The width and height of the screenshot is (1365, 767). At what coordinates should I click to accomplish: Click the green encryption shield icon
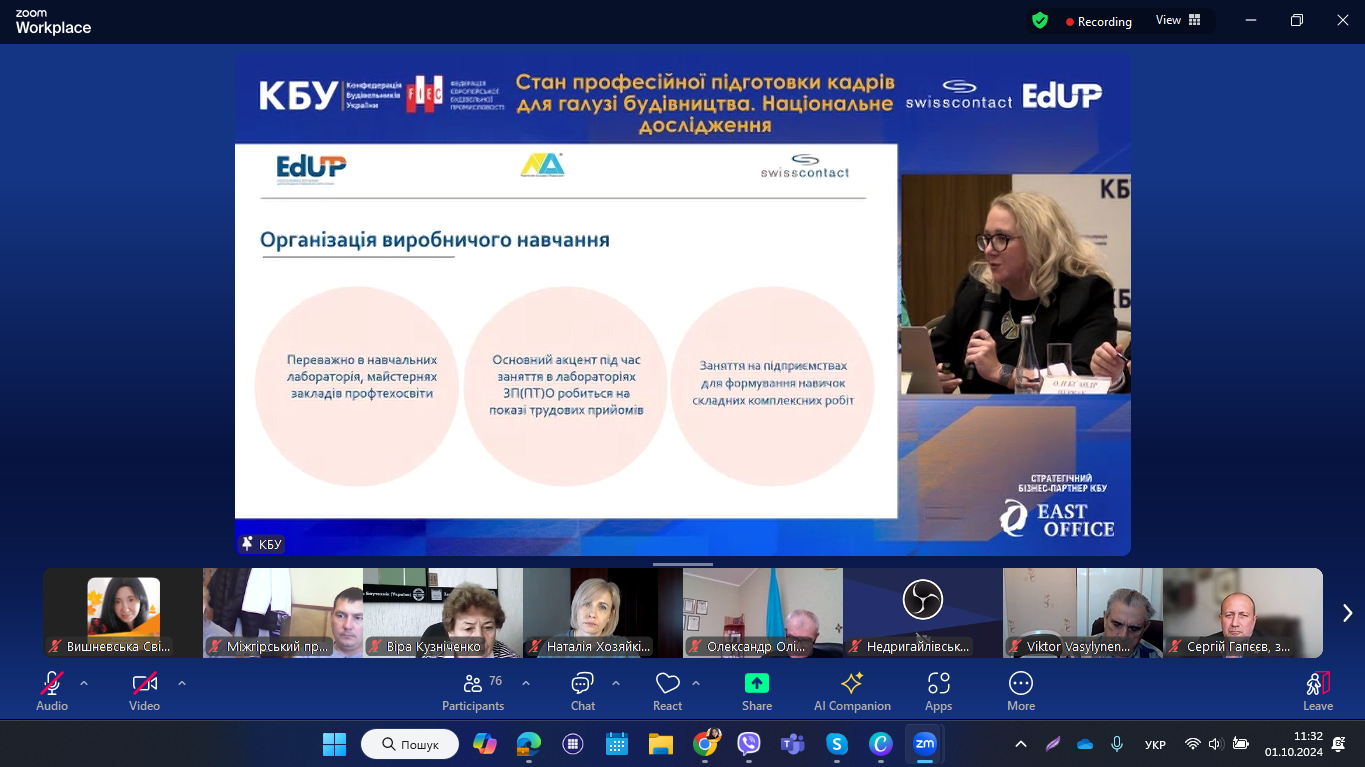(x=1040, y=20)
